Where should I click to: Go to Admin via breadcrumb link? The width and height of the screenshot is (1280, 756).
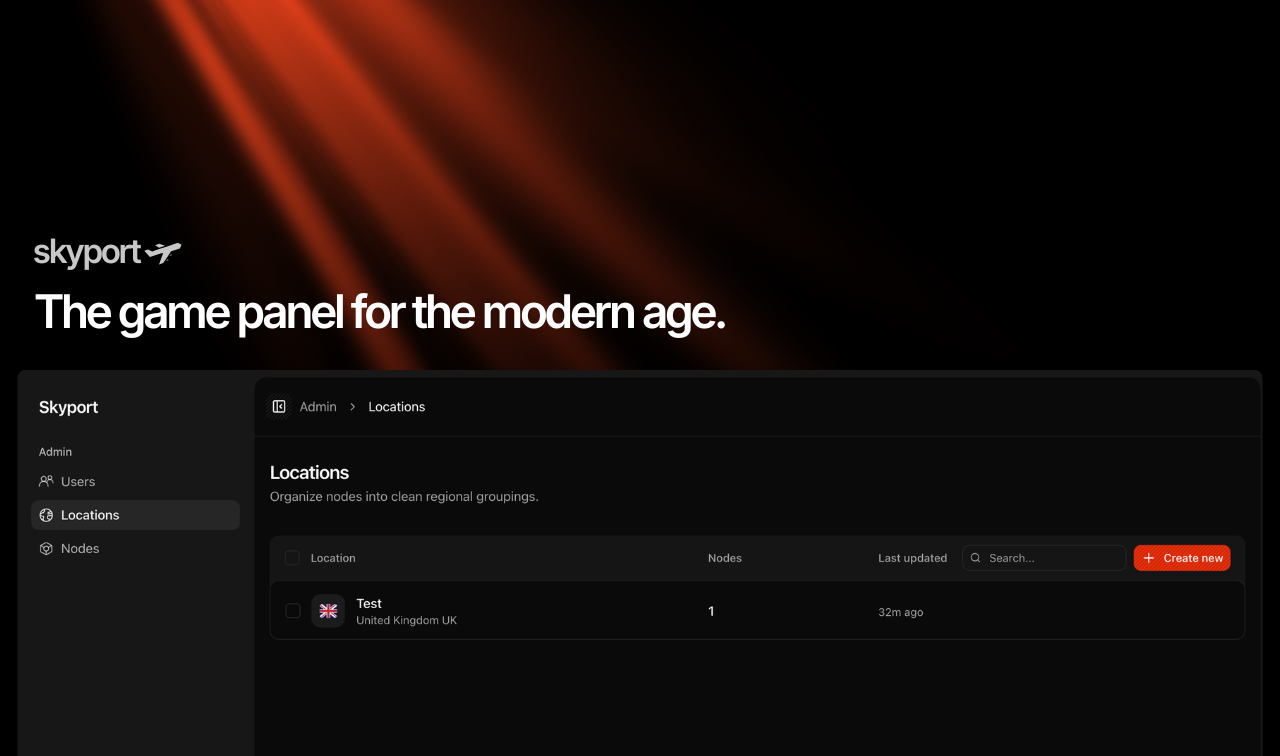tap(318, 407)
